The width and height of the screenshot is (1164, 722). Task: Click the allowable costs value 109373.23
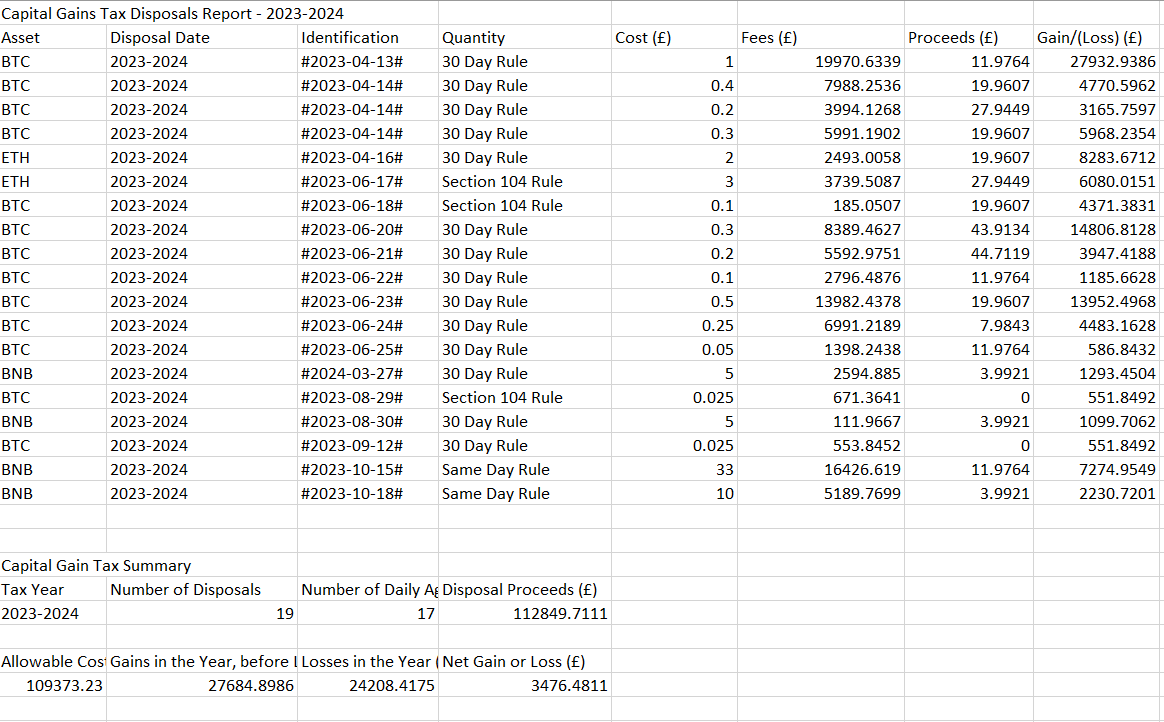[x=64, y=686]
